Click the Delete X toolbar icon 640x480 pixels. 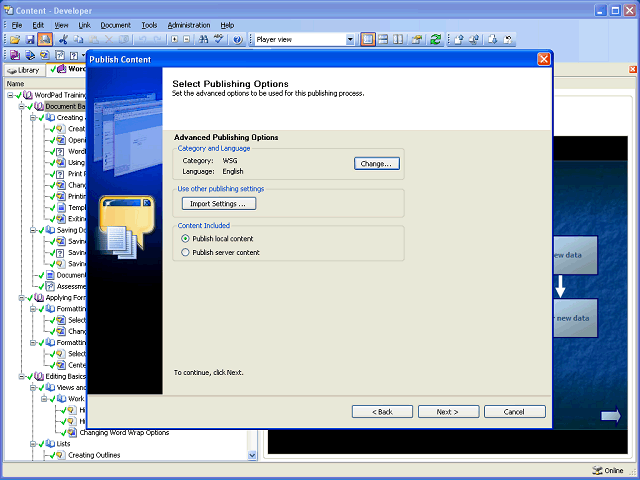click(109, 40)
